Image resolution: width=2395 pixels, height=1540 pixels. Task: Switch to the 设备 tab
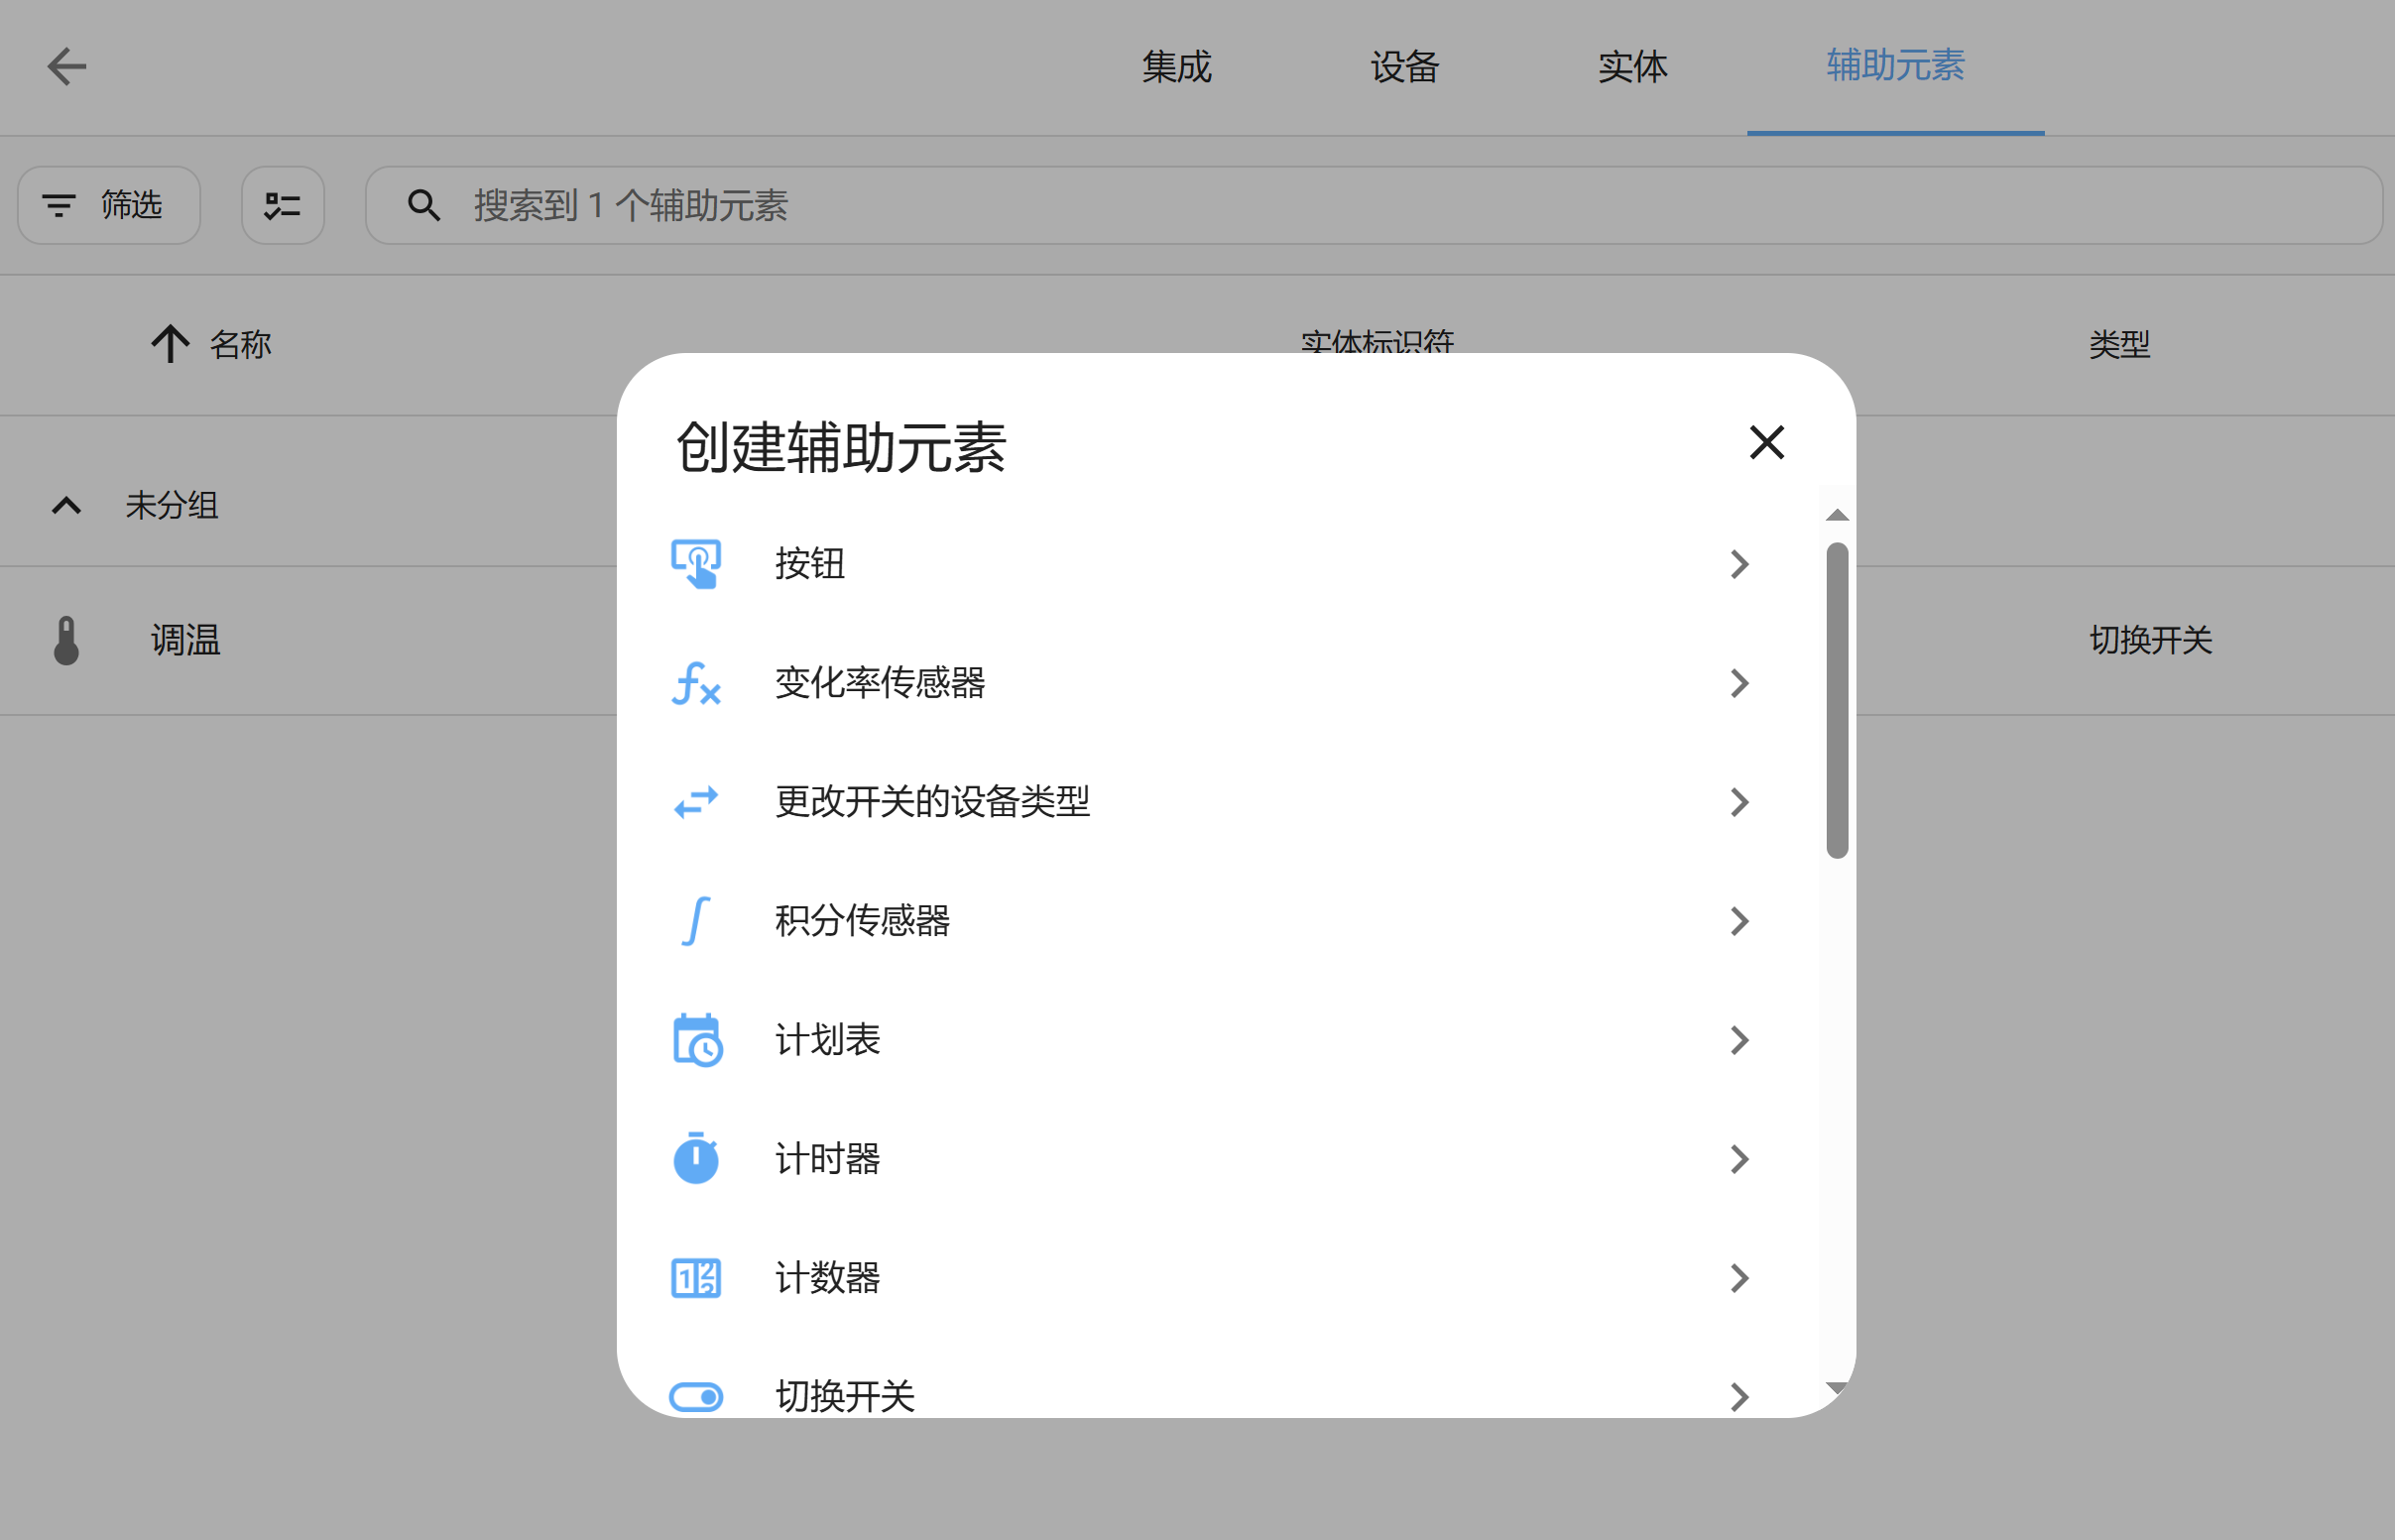coord(1404,67)
